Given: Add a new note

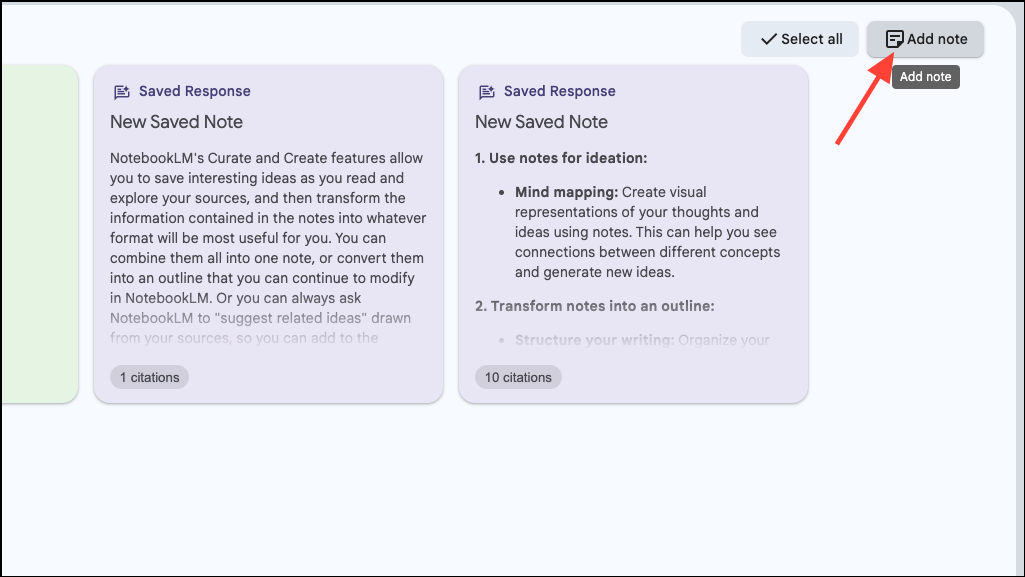Looking at the screenshot, I should (924, 39).
